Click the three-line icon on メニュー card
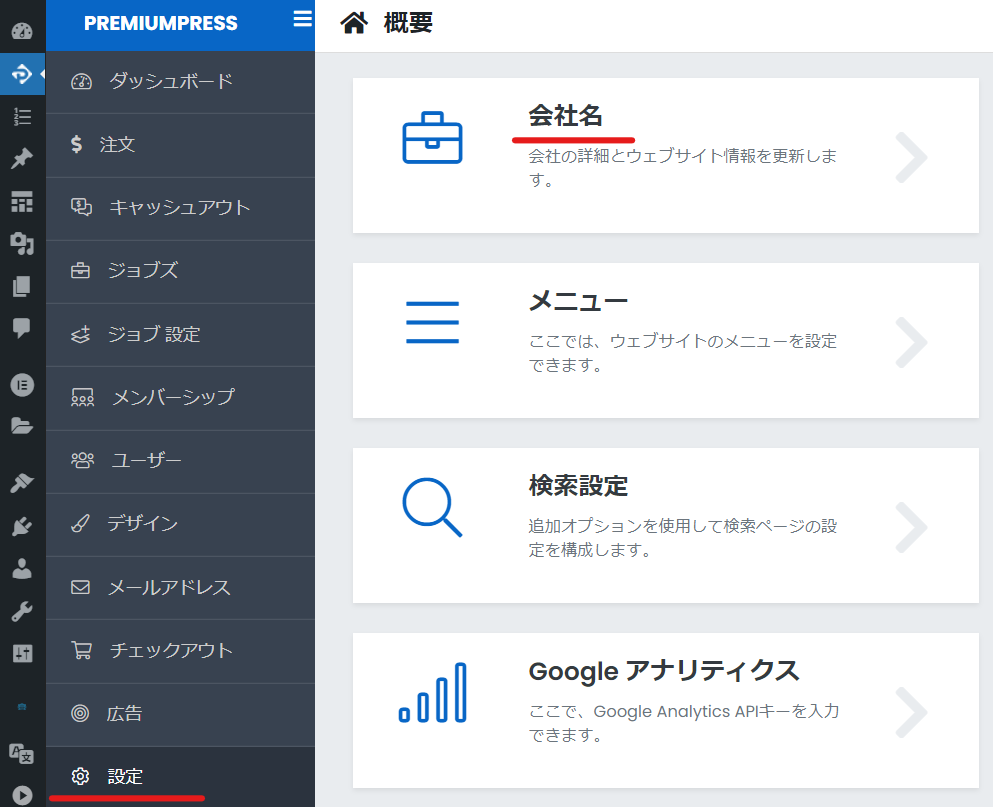This screenshot has height=807, width=993. 433,322
